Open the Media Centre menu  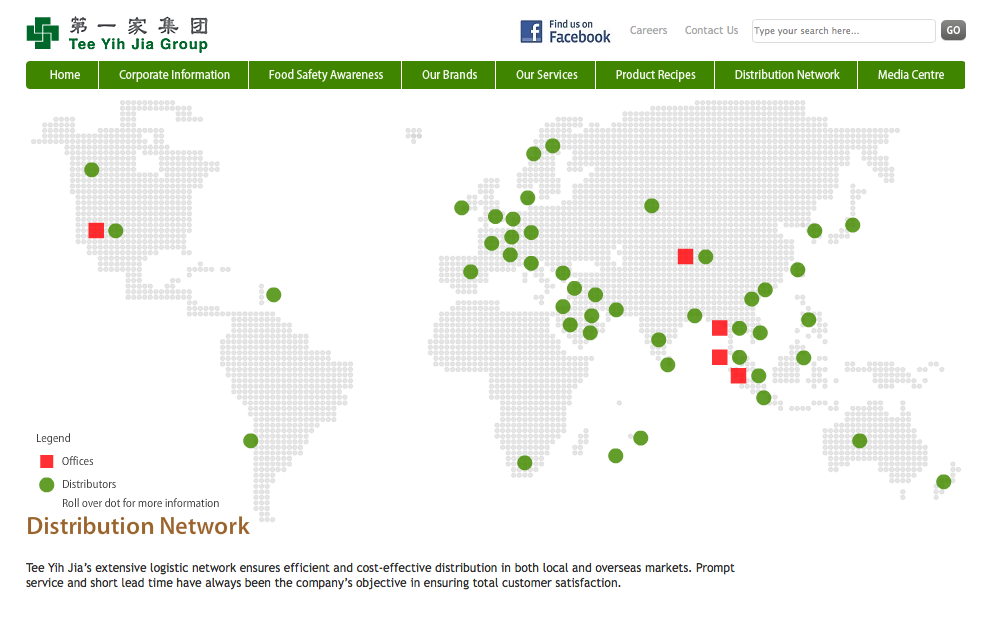click(910, 75)
